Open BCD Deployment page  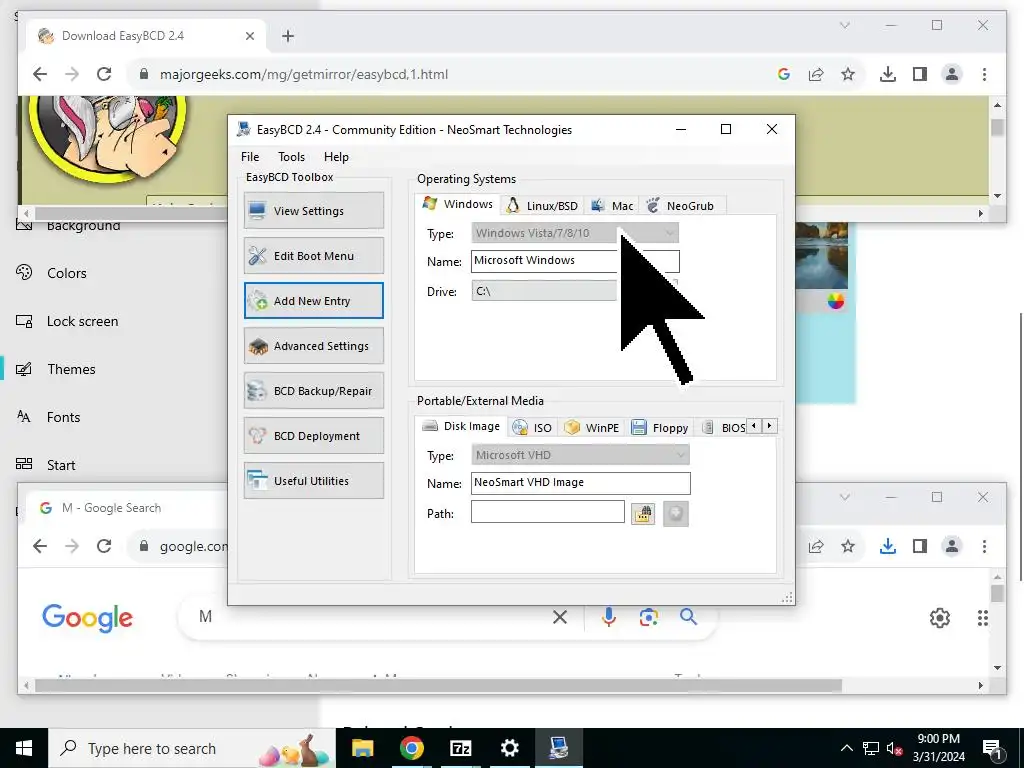click(313, 436)
